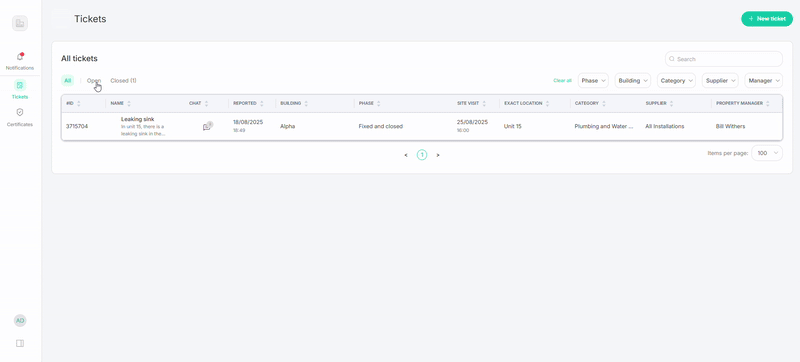This screenshot has width=800, height=362.
Task: Go to next page arrow
Action: pos(438,155)
